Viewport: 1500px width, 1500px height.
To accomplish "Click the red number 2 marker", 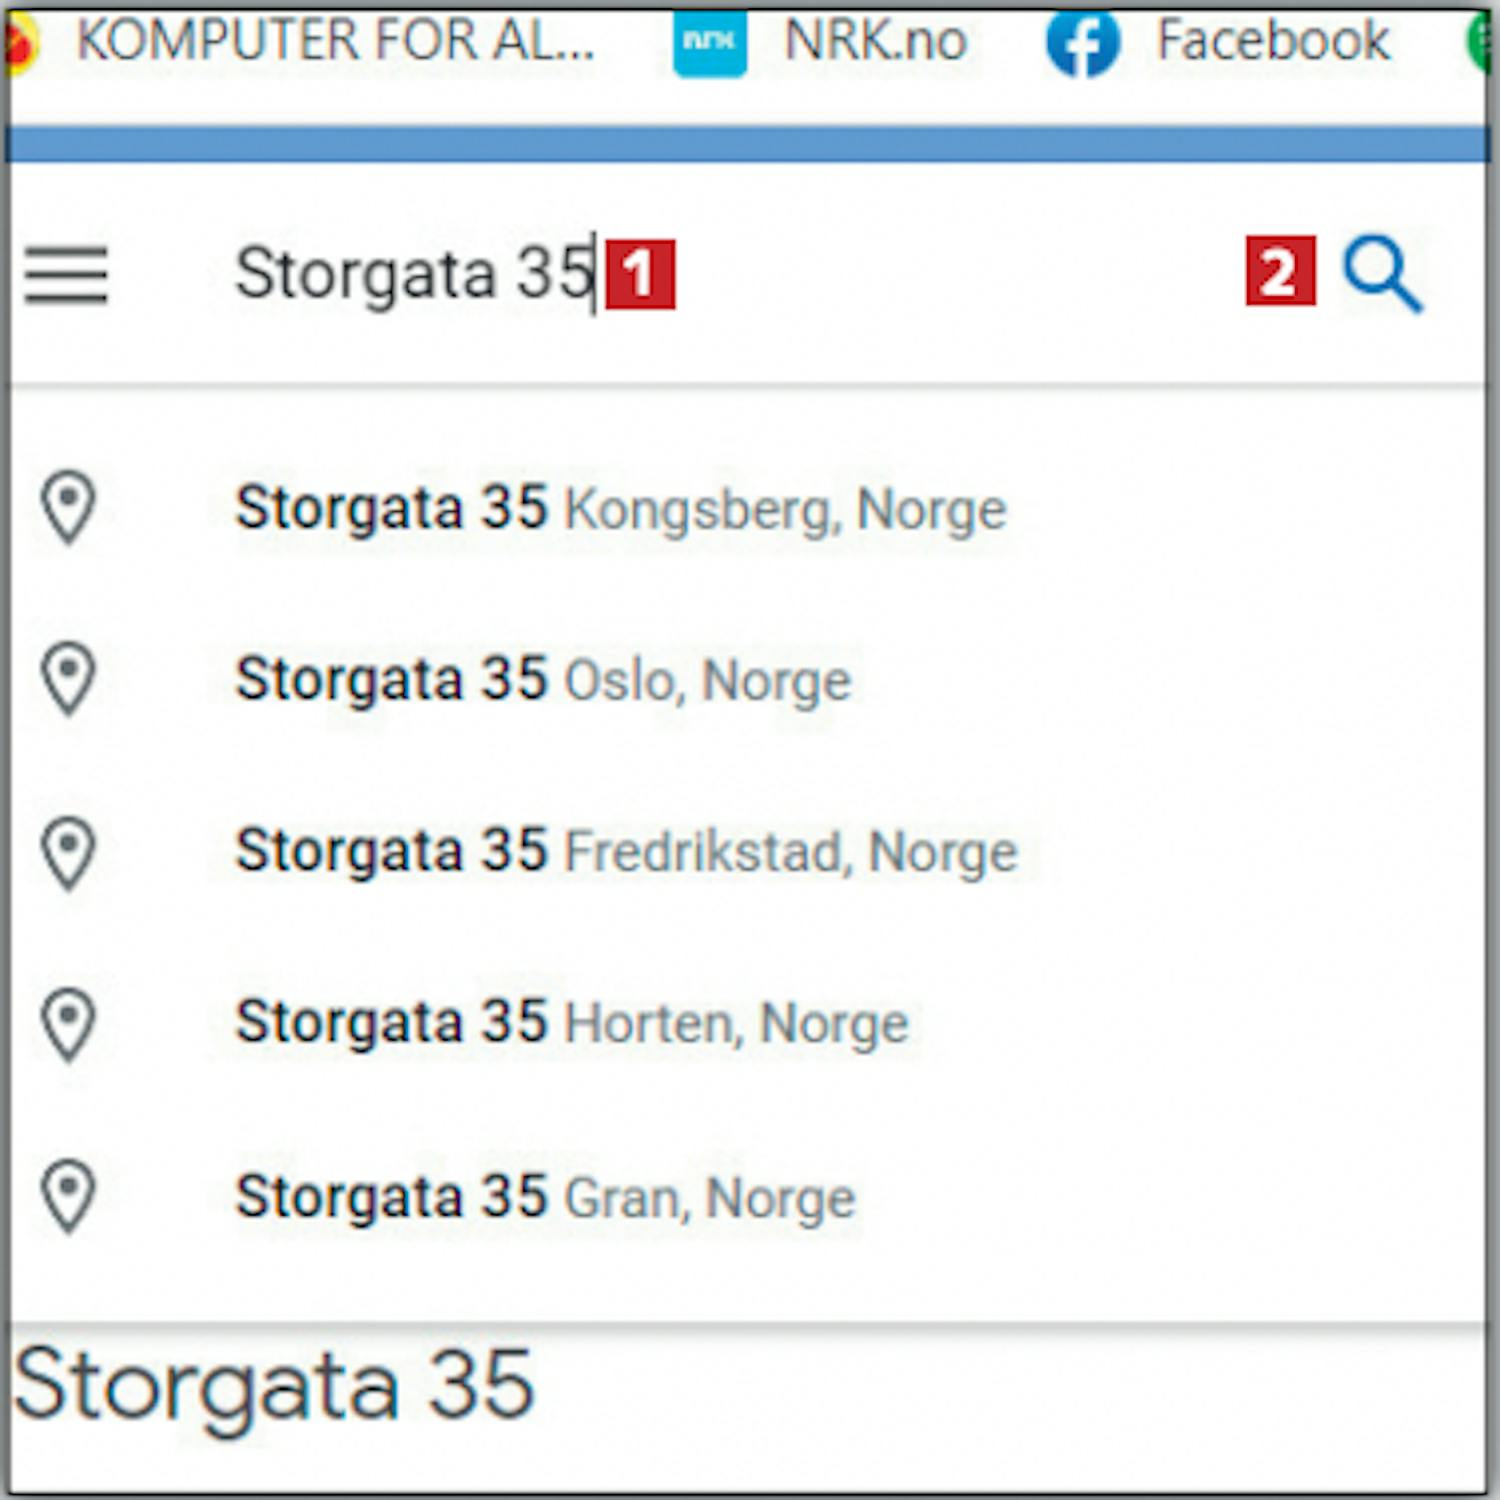I will [x=1280, y=272].
